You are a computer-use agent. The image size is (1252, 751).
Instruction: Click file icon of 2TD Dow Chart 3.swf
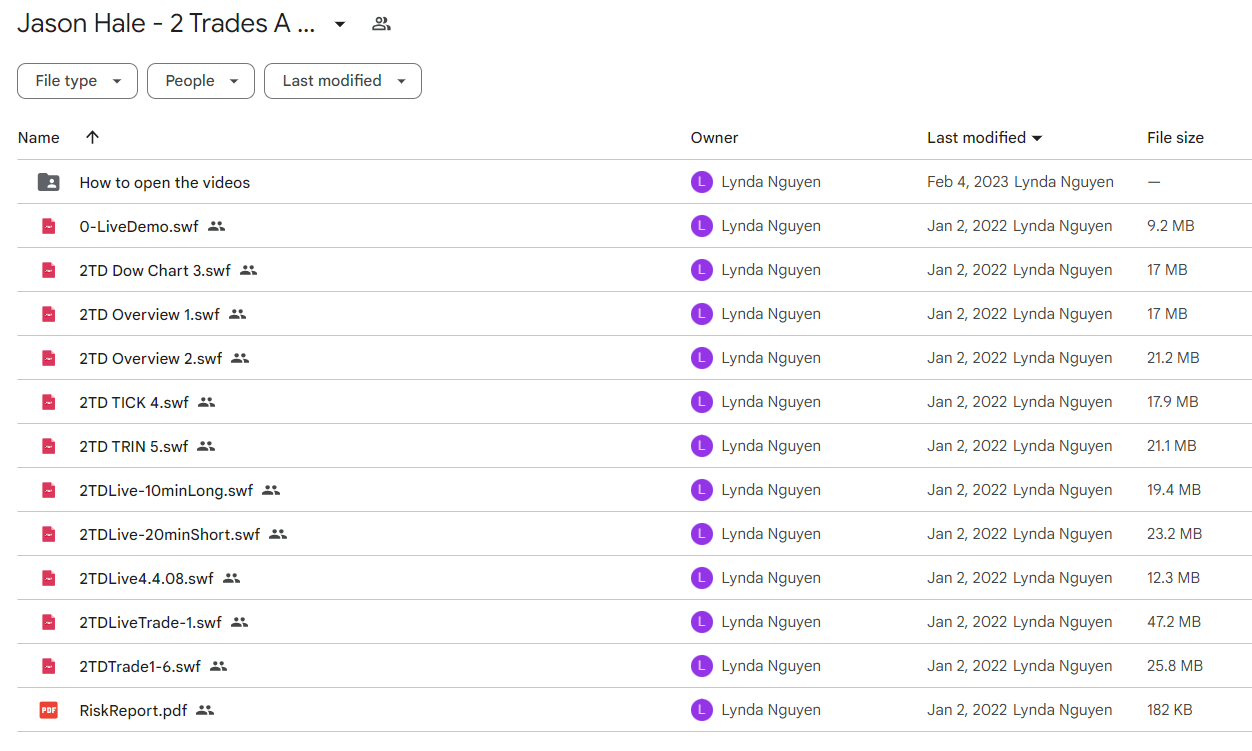pos(48,270)
